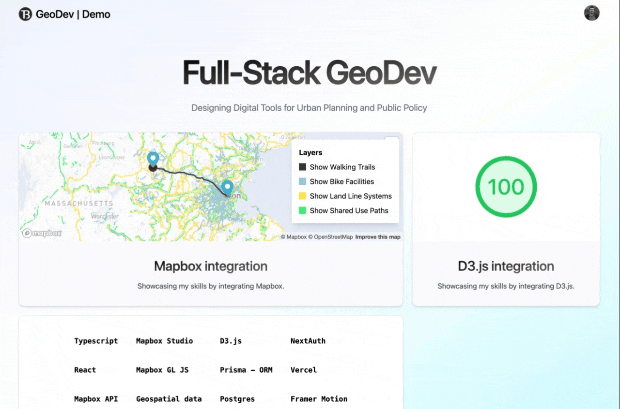Open the D3.js integration card title

click(506, 266)
